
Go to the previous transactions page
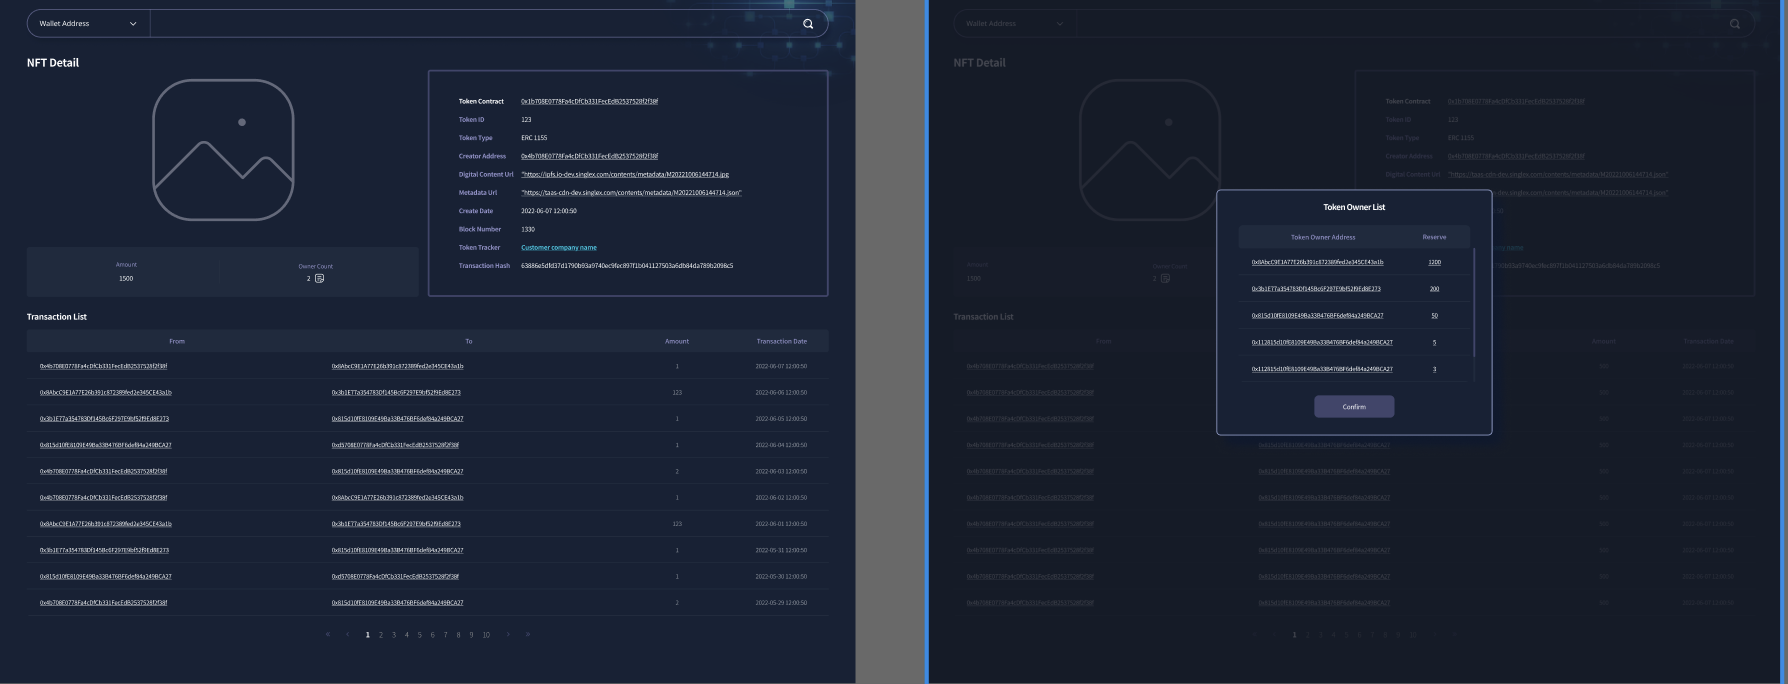point(347,634)
